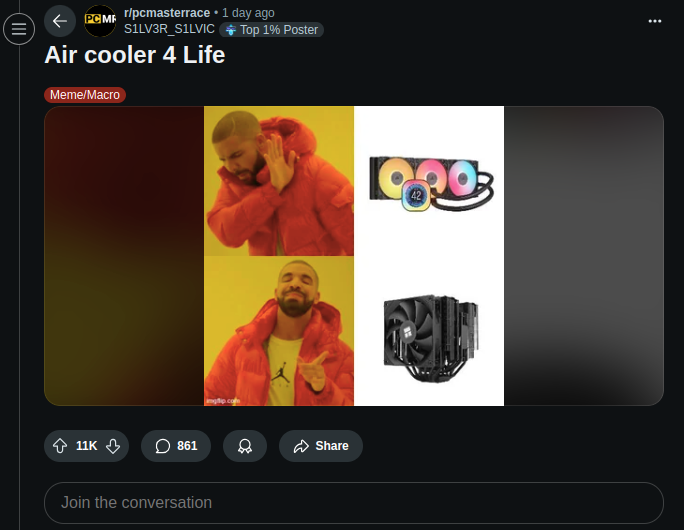The height and width of the screenshot is (530, 684).
Task: Give an award to the post
Action: point(245,446)
